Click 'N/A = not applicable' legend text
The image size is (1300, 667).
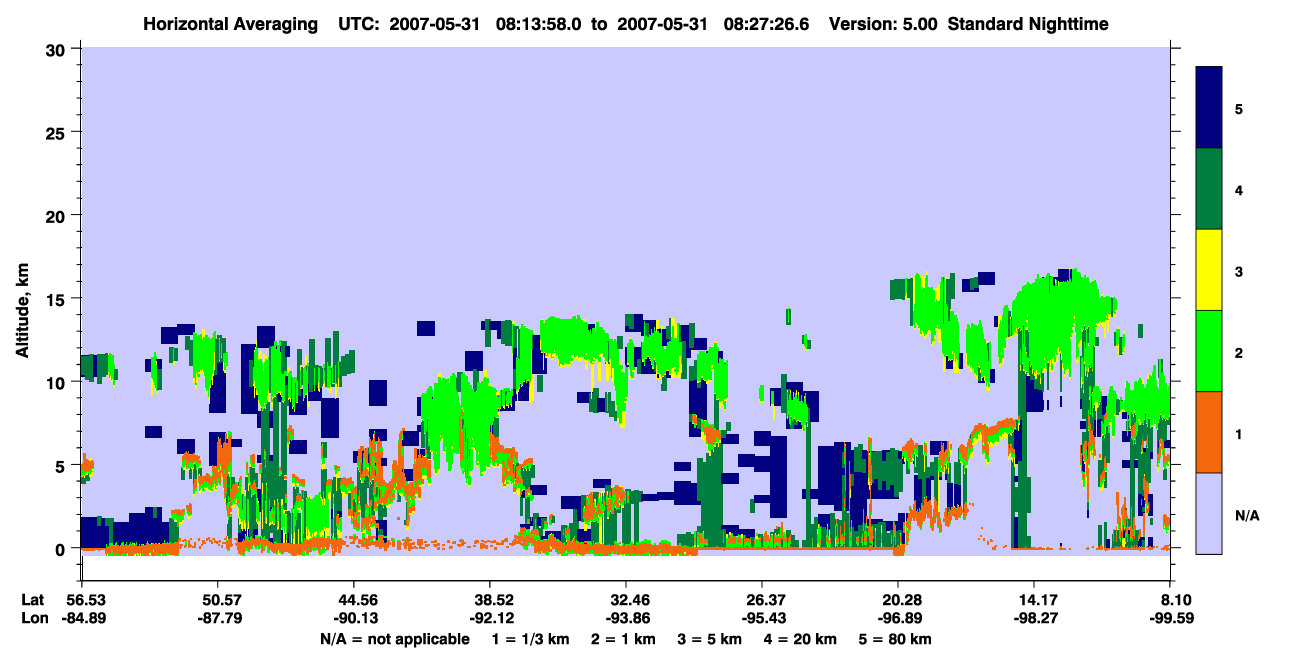tap(395, 639)
